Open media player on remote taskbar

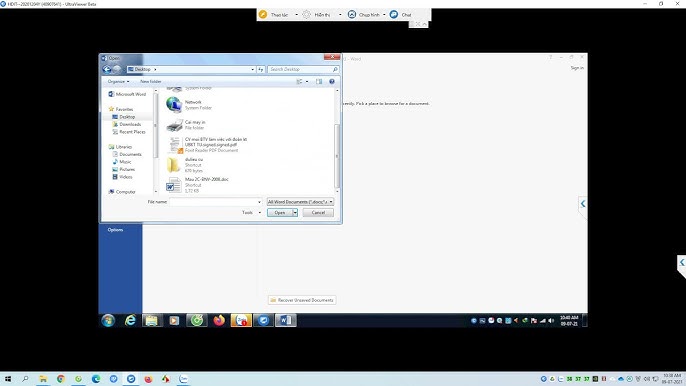(x=174, y=320)
